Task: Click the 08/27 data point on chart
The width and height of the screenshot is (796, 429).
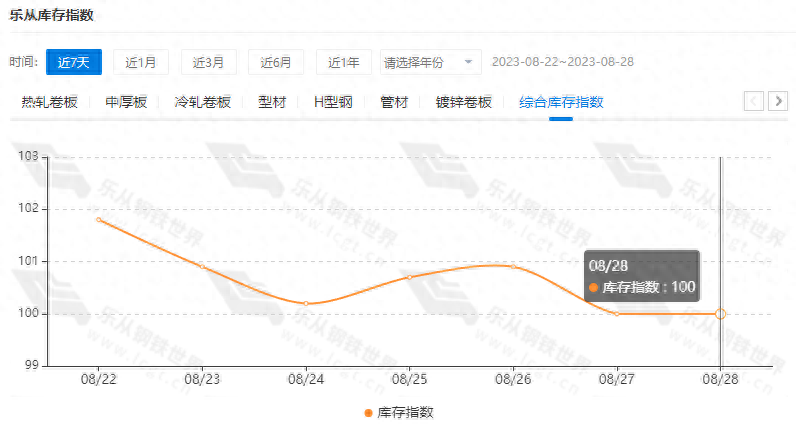Action: point(617,314)
